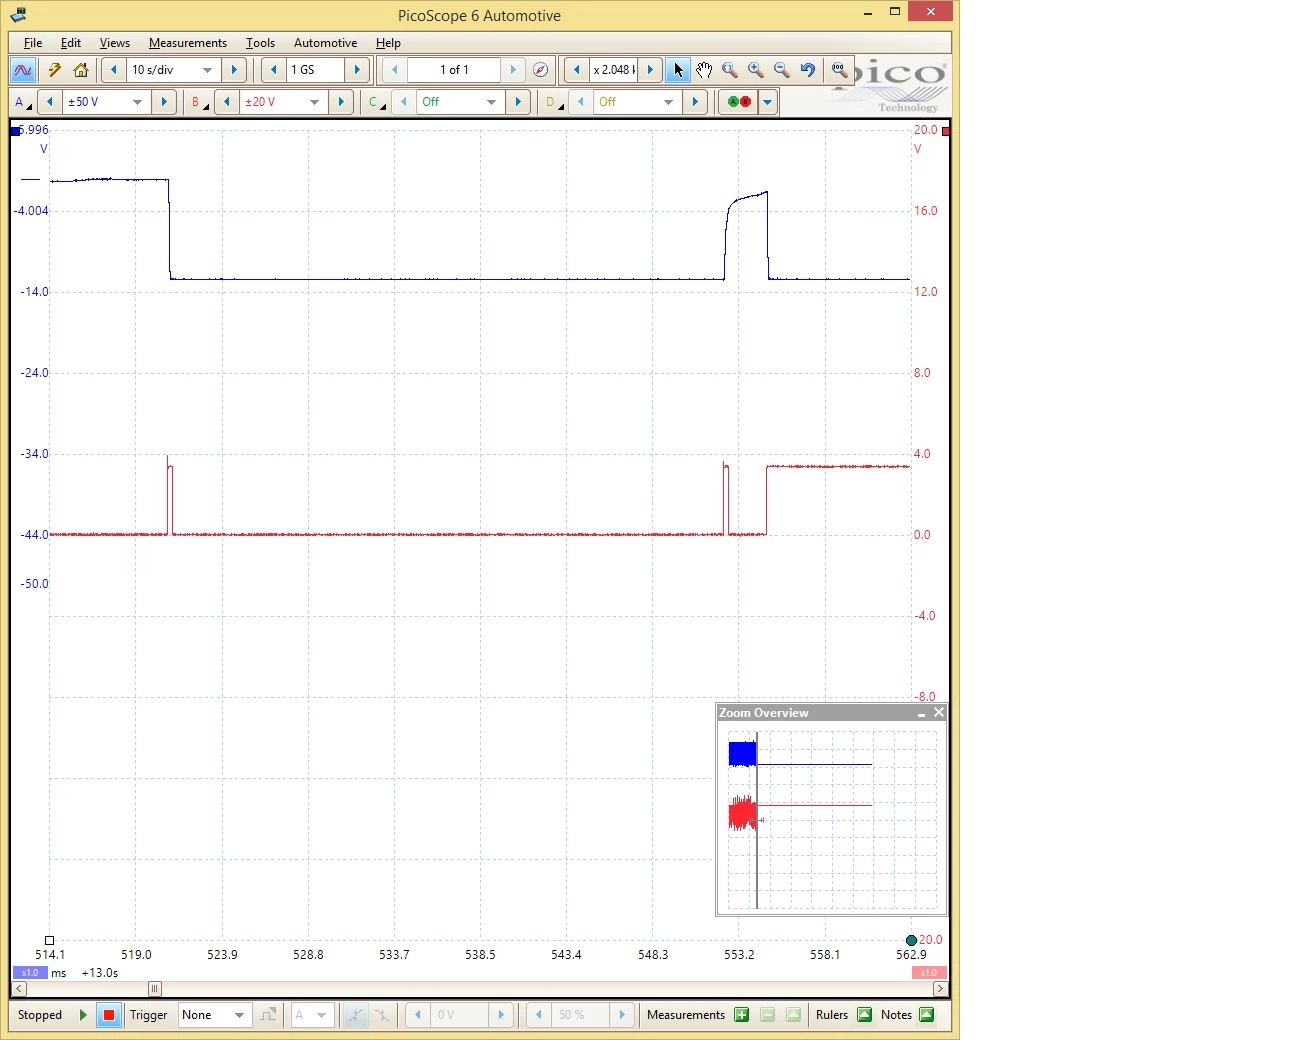This screenshot has width=1294, height=1040.
Task: Click the horizontal scrollbar right arrow
Action: 940,989
